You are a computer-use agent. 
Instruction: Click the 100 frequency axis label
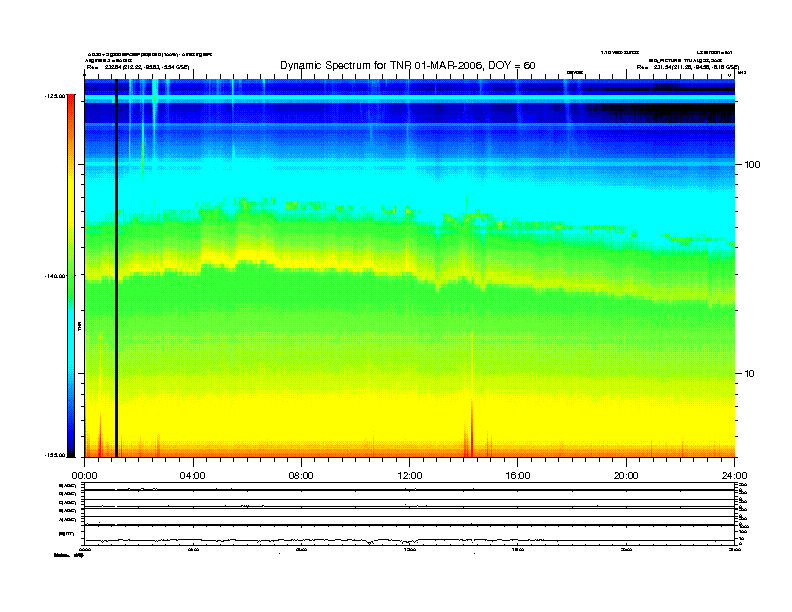click(x=752, y=165)
